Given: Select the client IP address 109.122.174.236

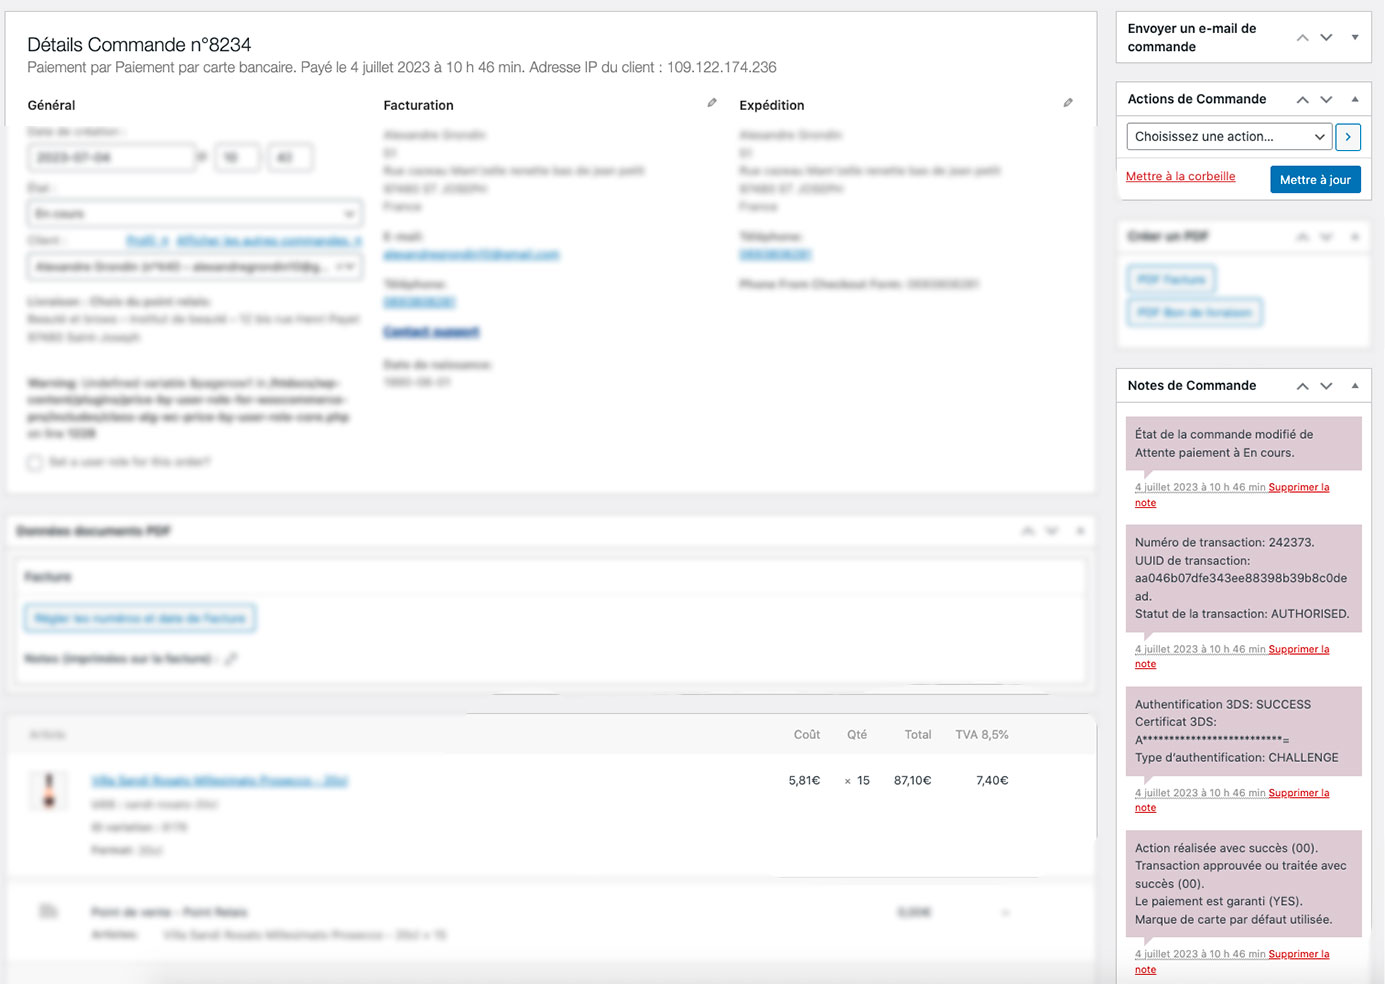Looking at the screenshot, I should [x=722, y=68].
